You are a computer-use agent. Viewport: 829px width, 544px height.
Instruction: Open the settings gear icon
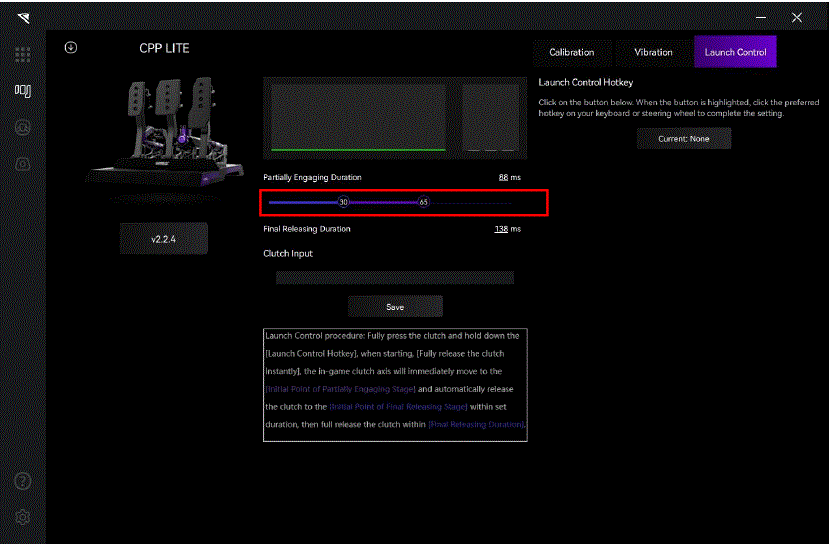23,517
